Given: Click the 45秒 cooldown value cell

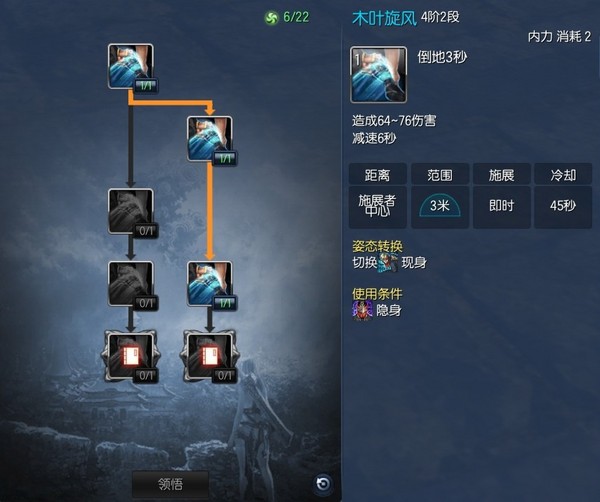Looking at the screenshot, I should (563, 207).
